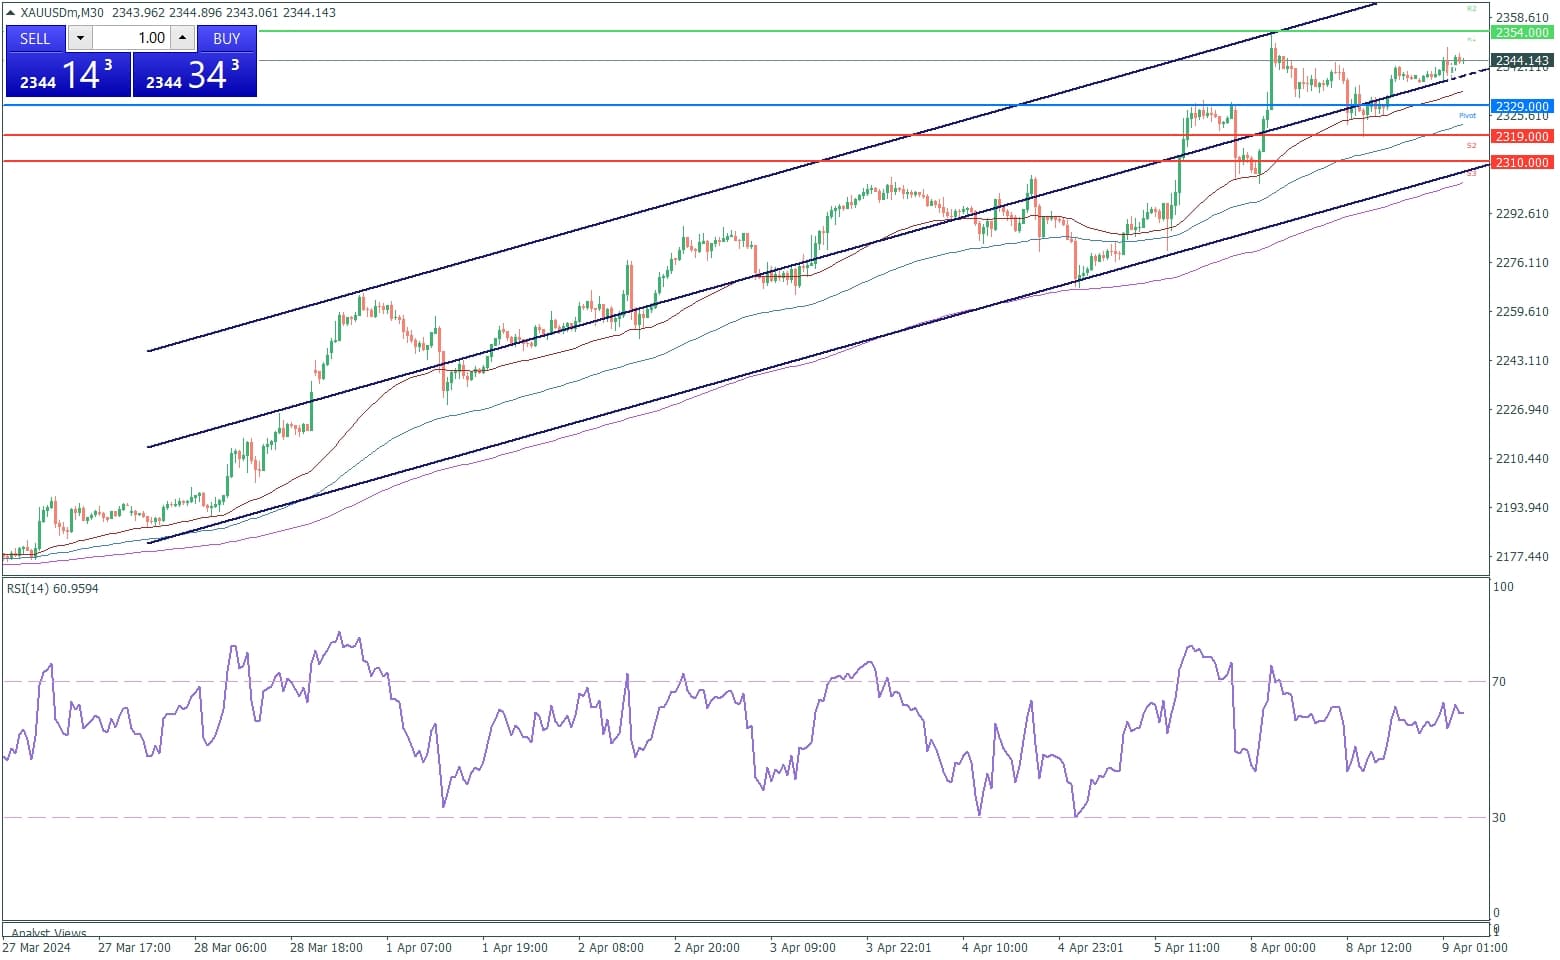1560x960 pixels.
Task: Click the 4 Apr 23:01 time axis label
Action: point(1091,948)
